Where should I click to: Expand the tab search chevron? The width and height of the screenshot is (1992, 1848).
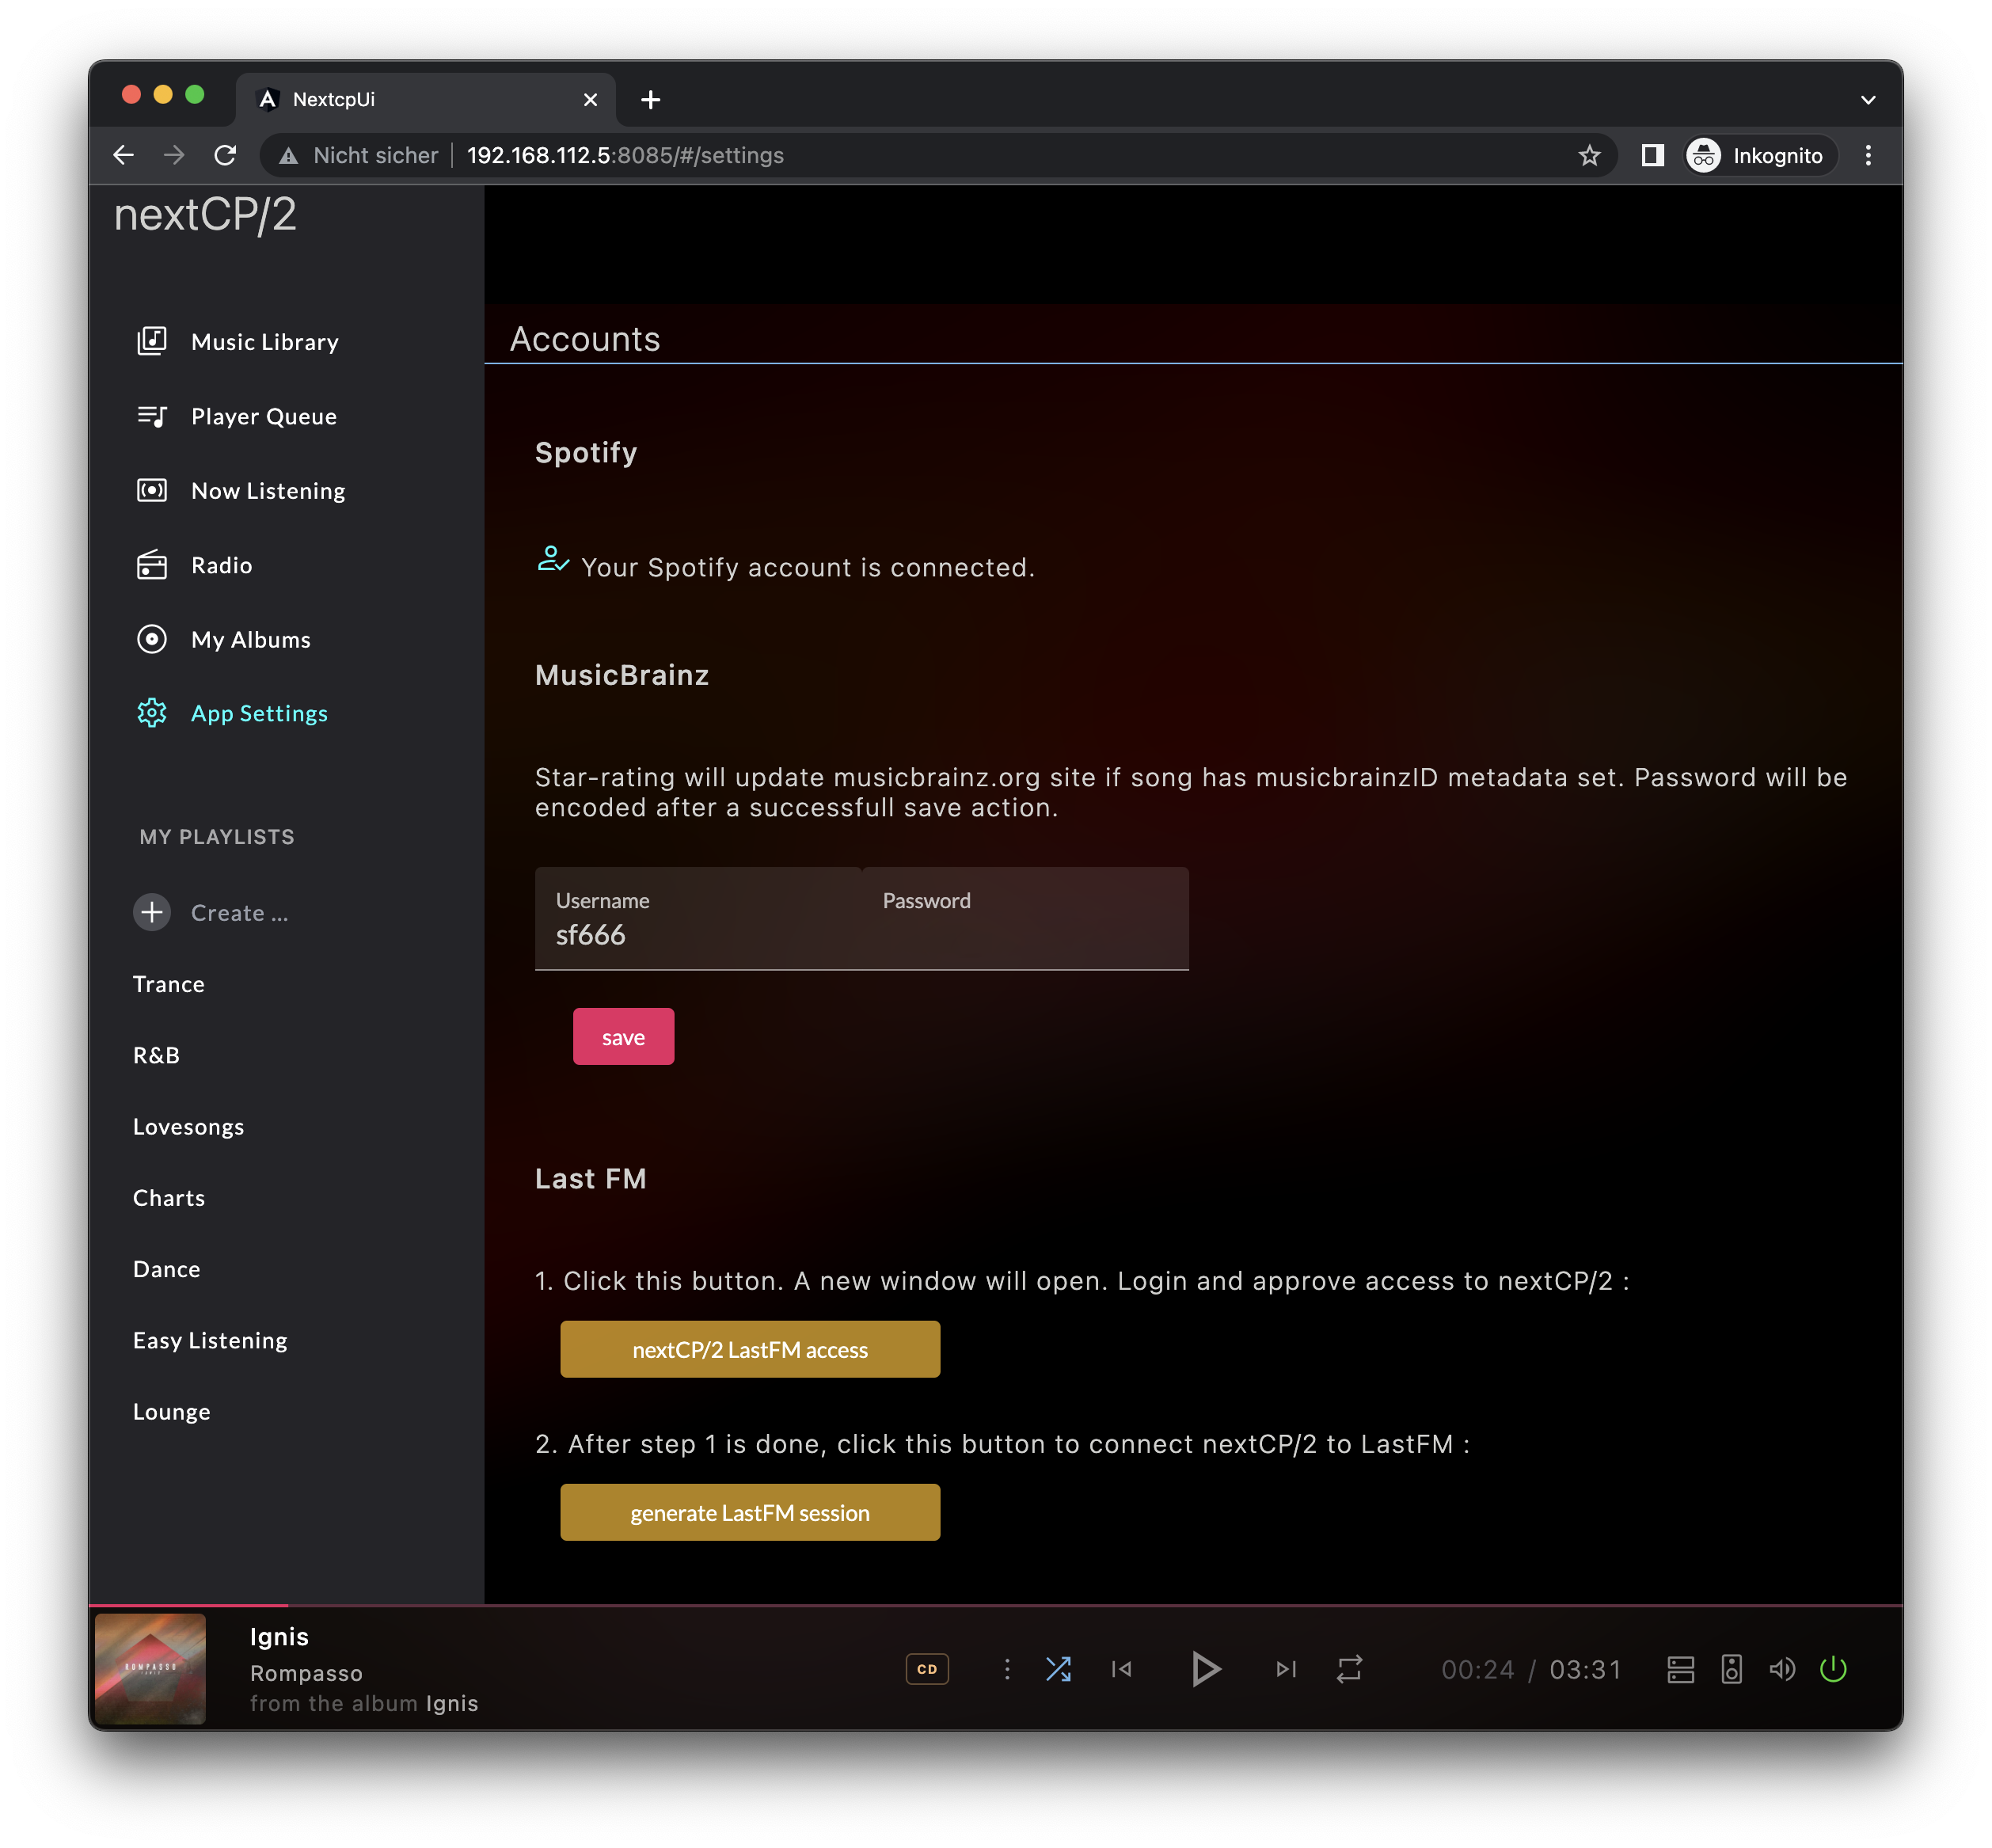[1868, 100]
